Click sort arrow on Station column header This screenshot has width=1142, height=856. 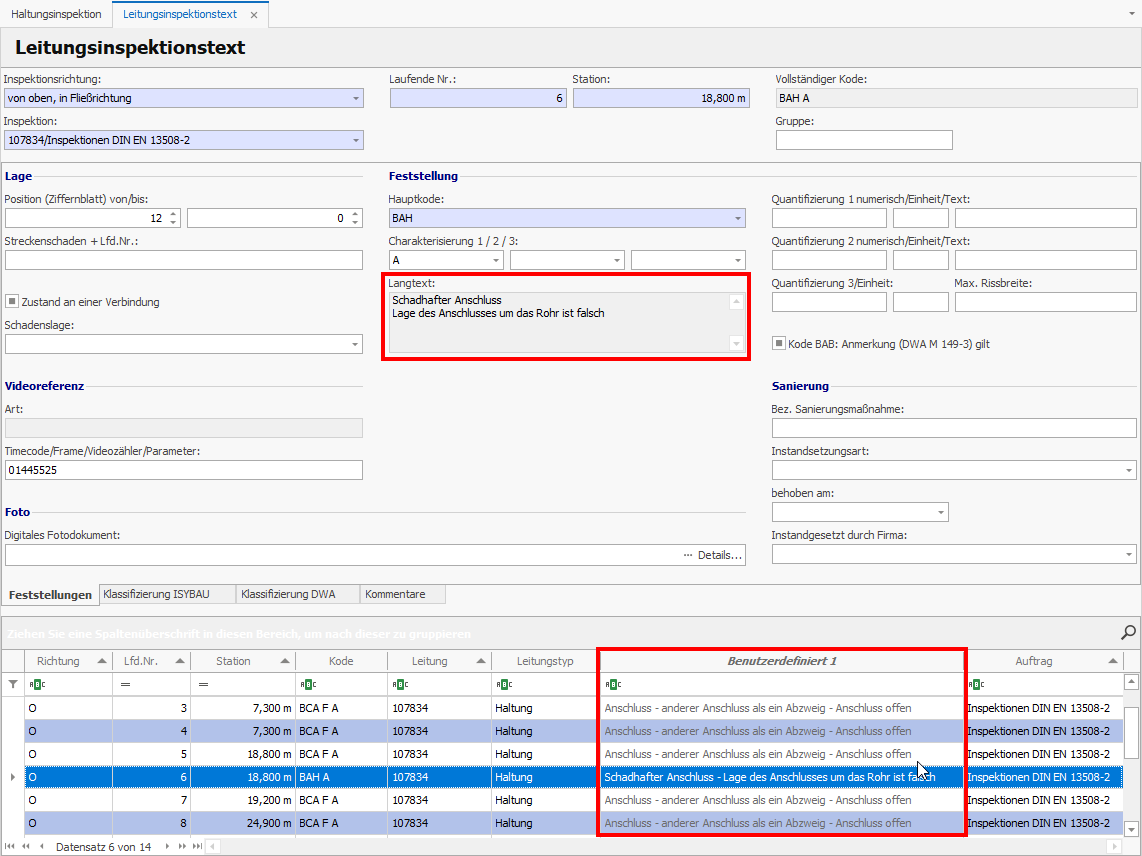tap(287, 662)
